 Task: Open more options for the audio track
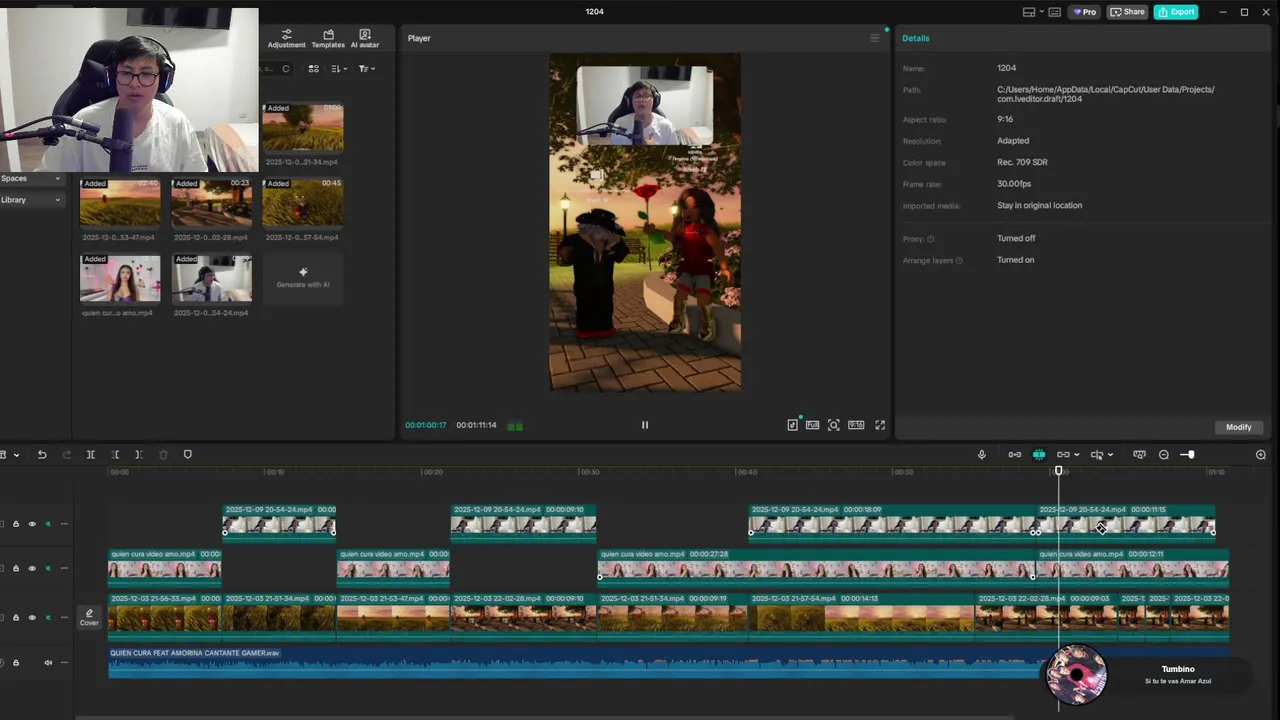(64, 663)
